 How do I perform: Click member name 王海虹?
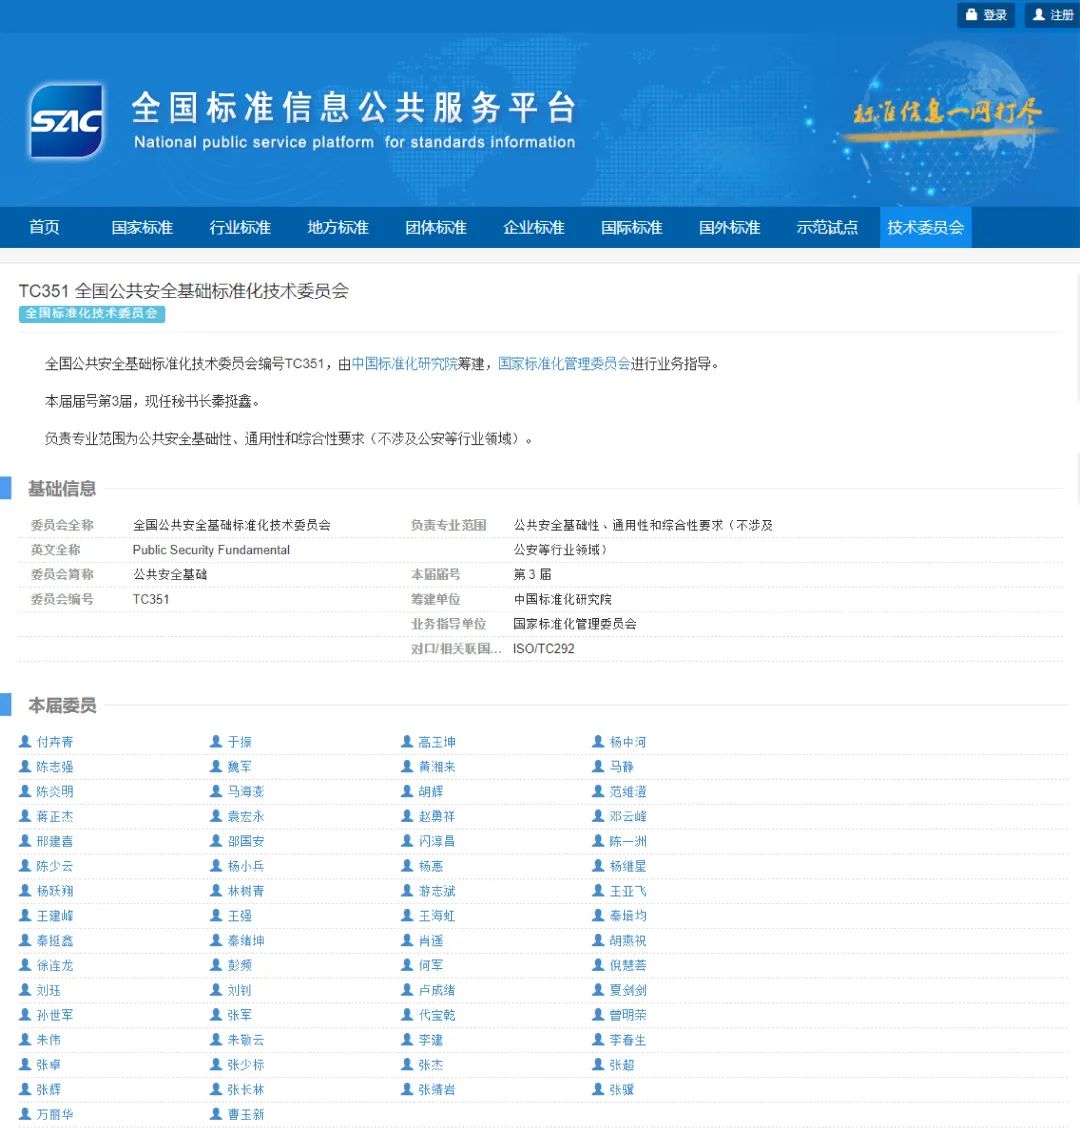[x=438, y=915]
